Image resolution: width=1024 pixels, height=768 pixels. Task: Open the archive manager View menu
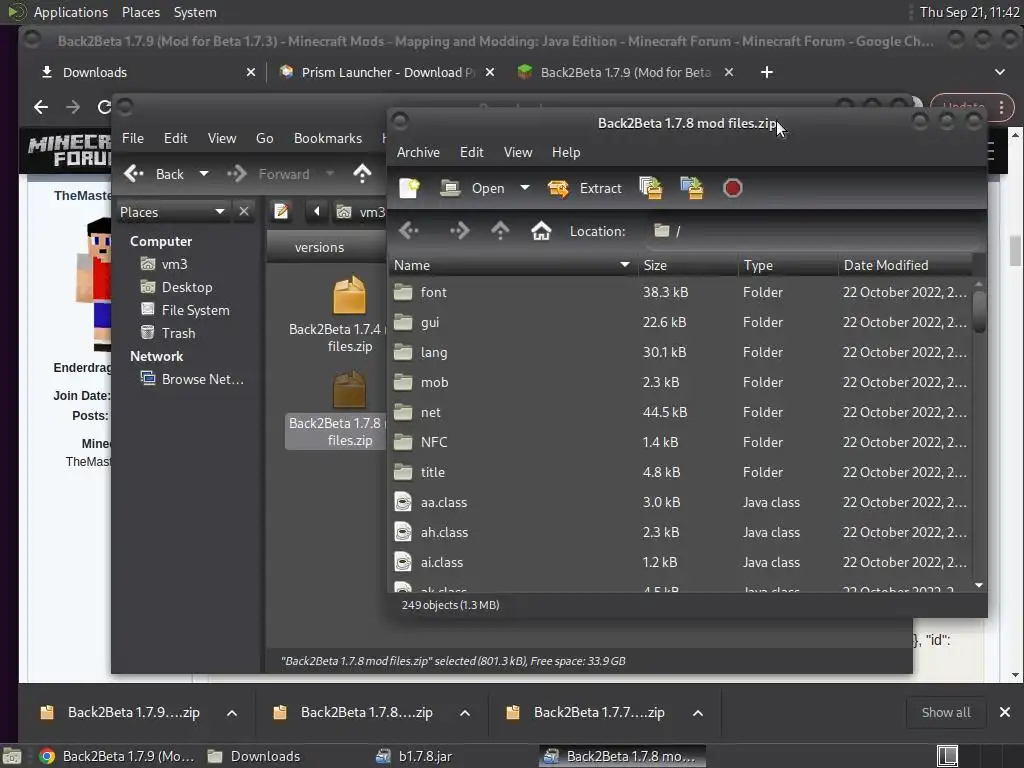tap(518, 152)
